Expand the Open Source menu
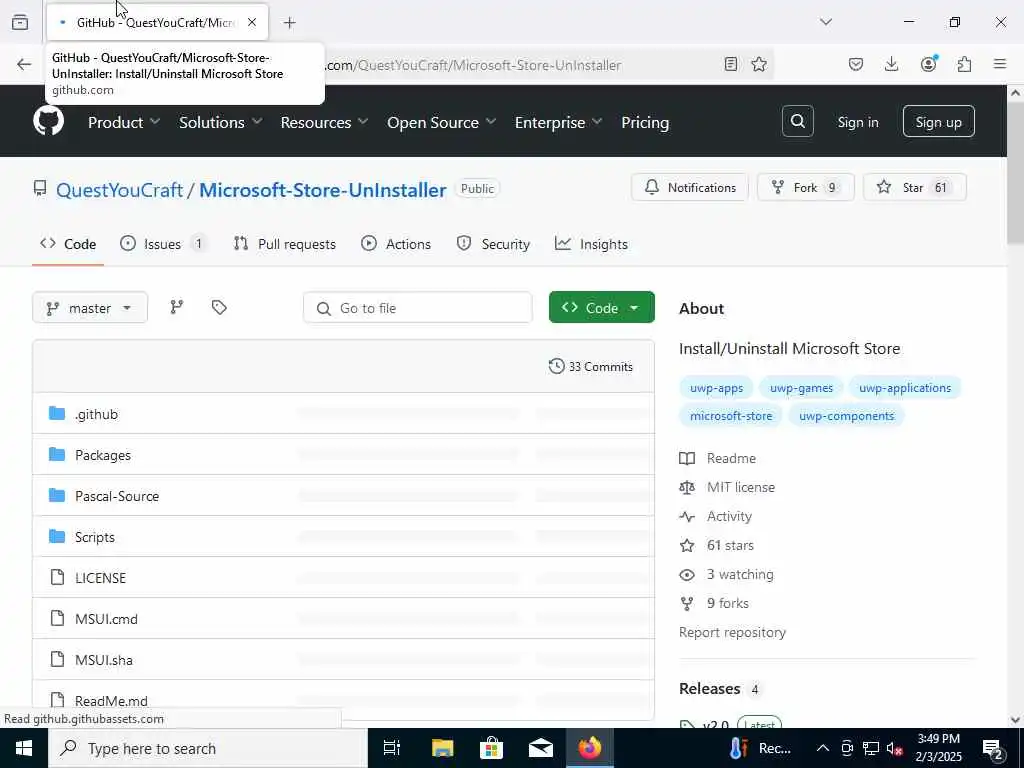Image resolution: width=1024 pixels, height=768 pixels. (441, 122)
